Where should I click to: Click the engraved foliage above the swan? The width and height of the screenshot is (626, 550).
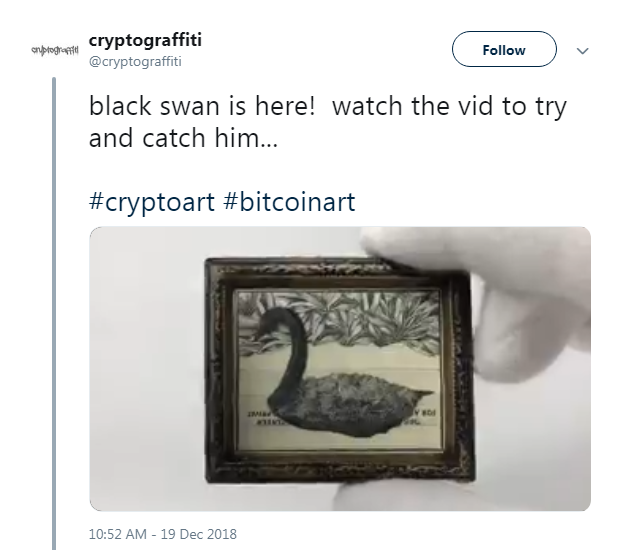(351, 317)
